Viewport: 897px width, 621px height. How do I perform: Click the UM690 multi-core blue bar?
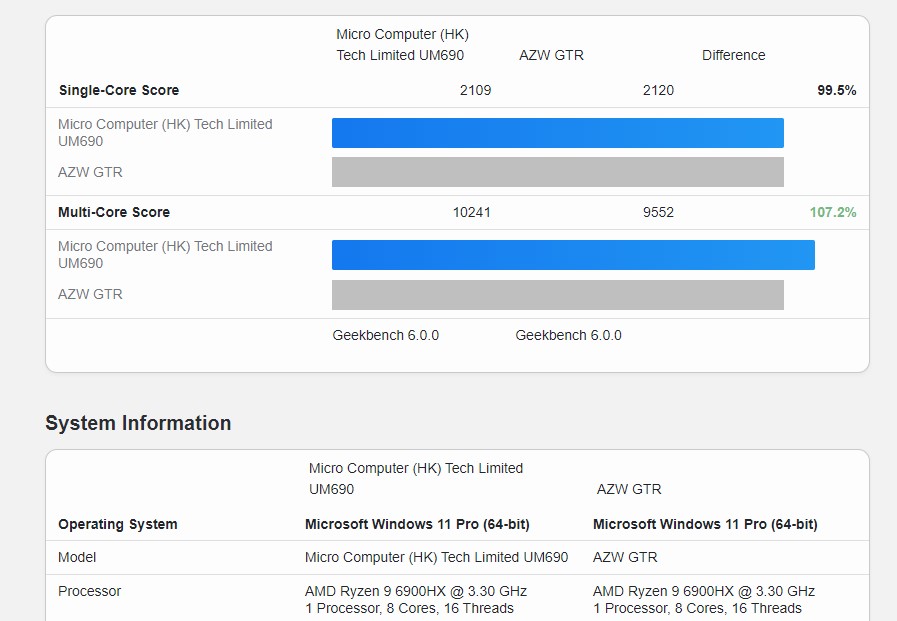pyautogui.click(x=573, y=255)
